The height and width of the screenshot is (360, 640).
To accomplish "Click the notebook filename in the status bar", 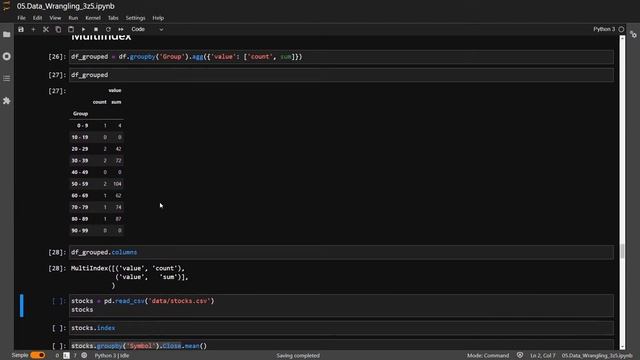I will point(597,356).
